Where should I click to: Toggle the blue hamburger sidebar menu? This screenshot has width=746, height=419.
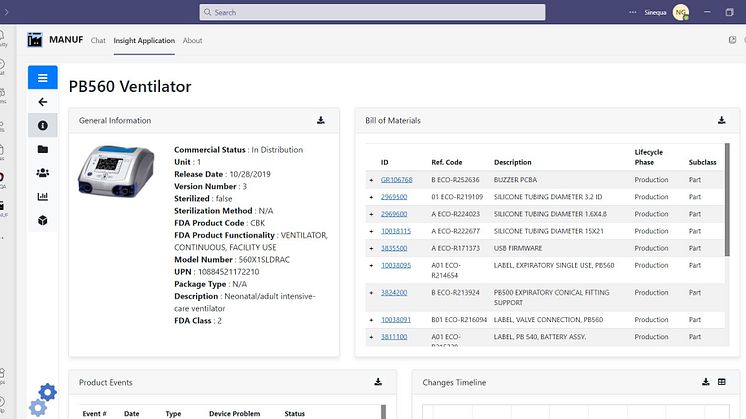[42, 78]
